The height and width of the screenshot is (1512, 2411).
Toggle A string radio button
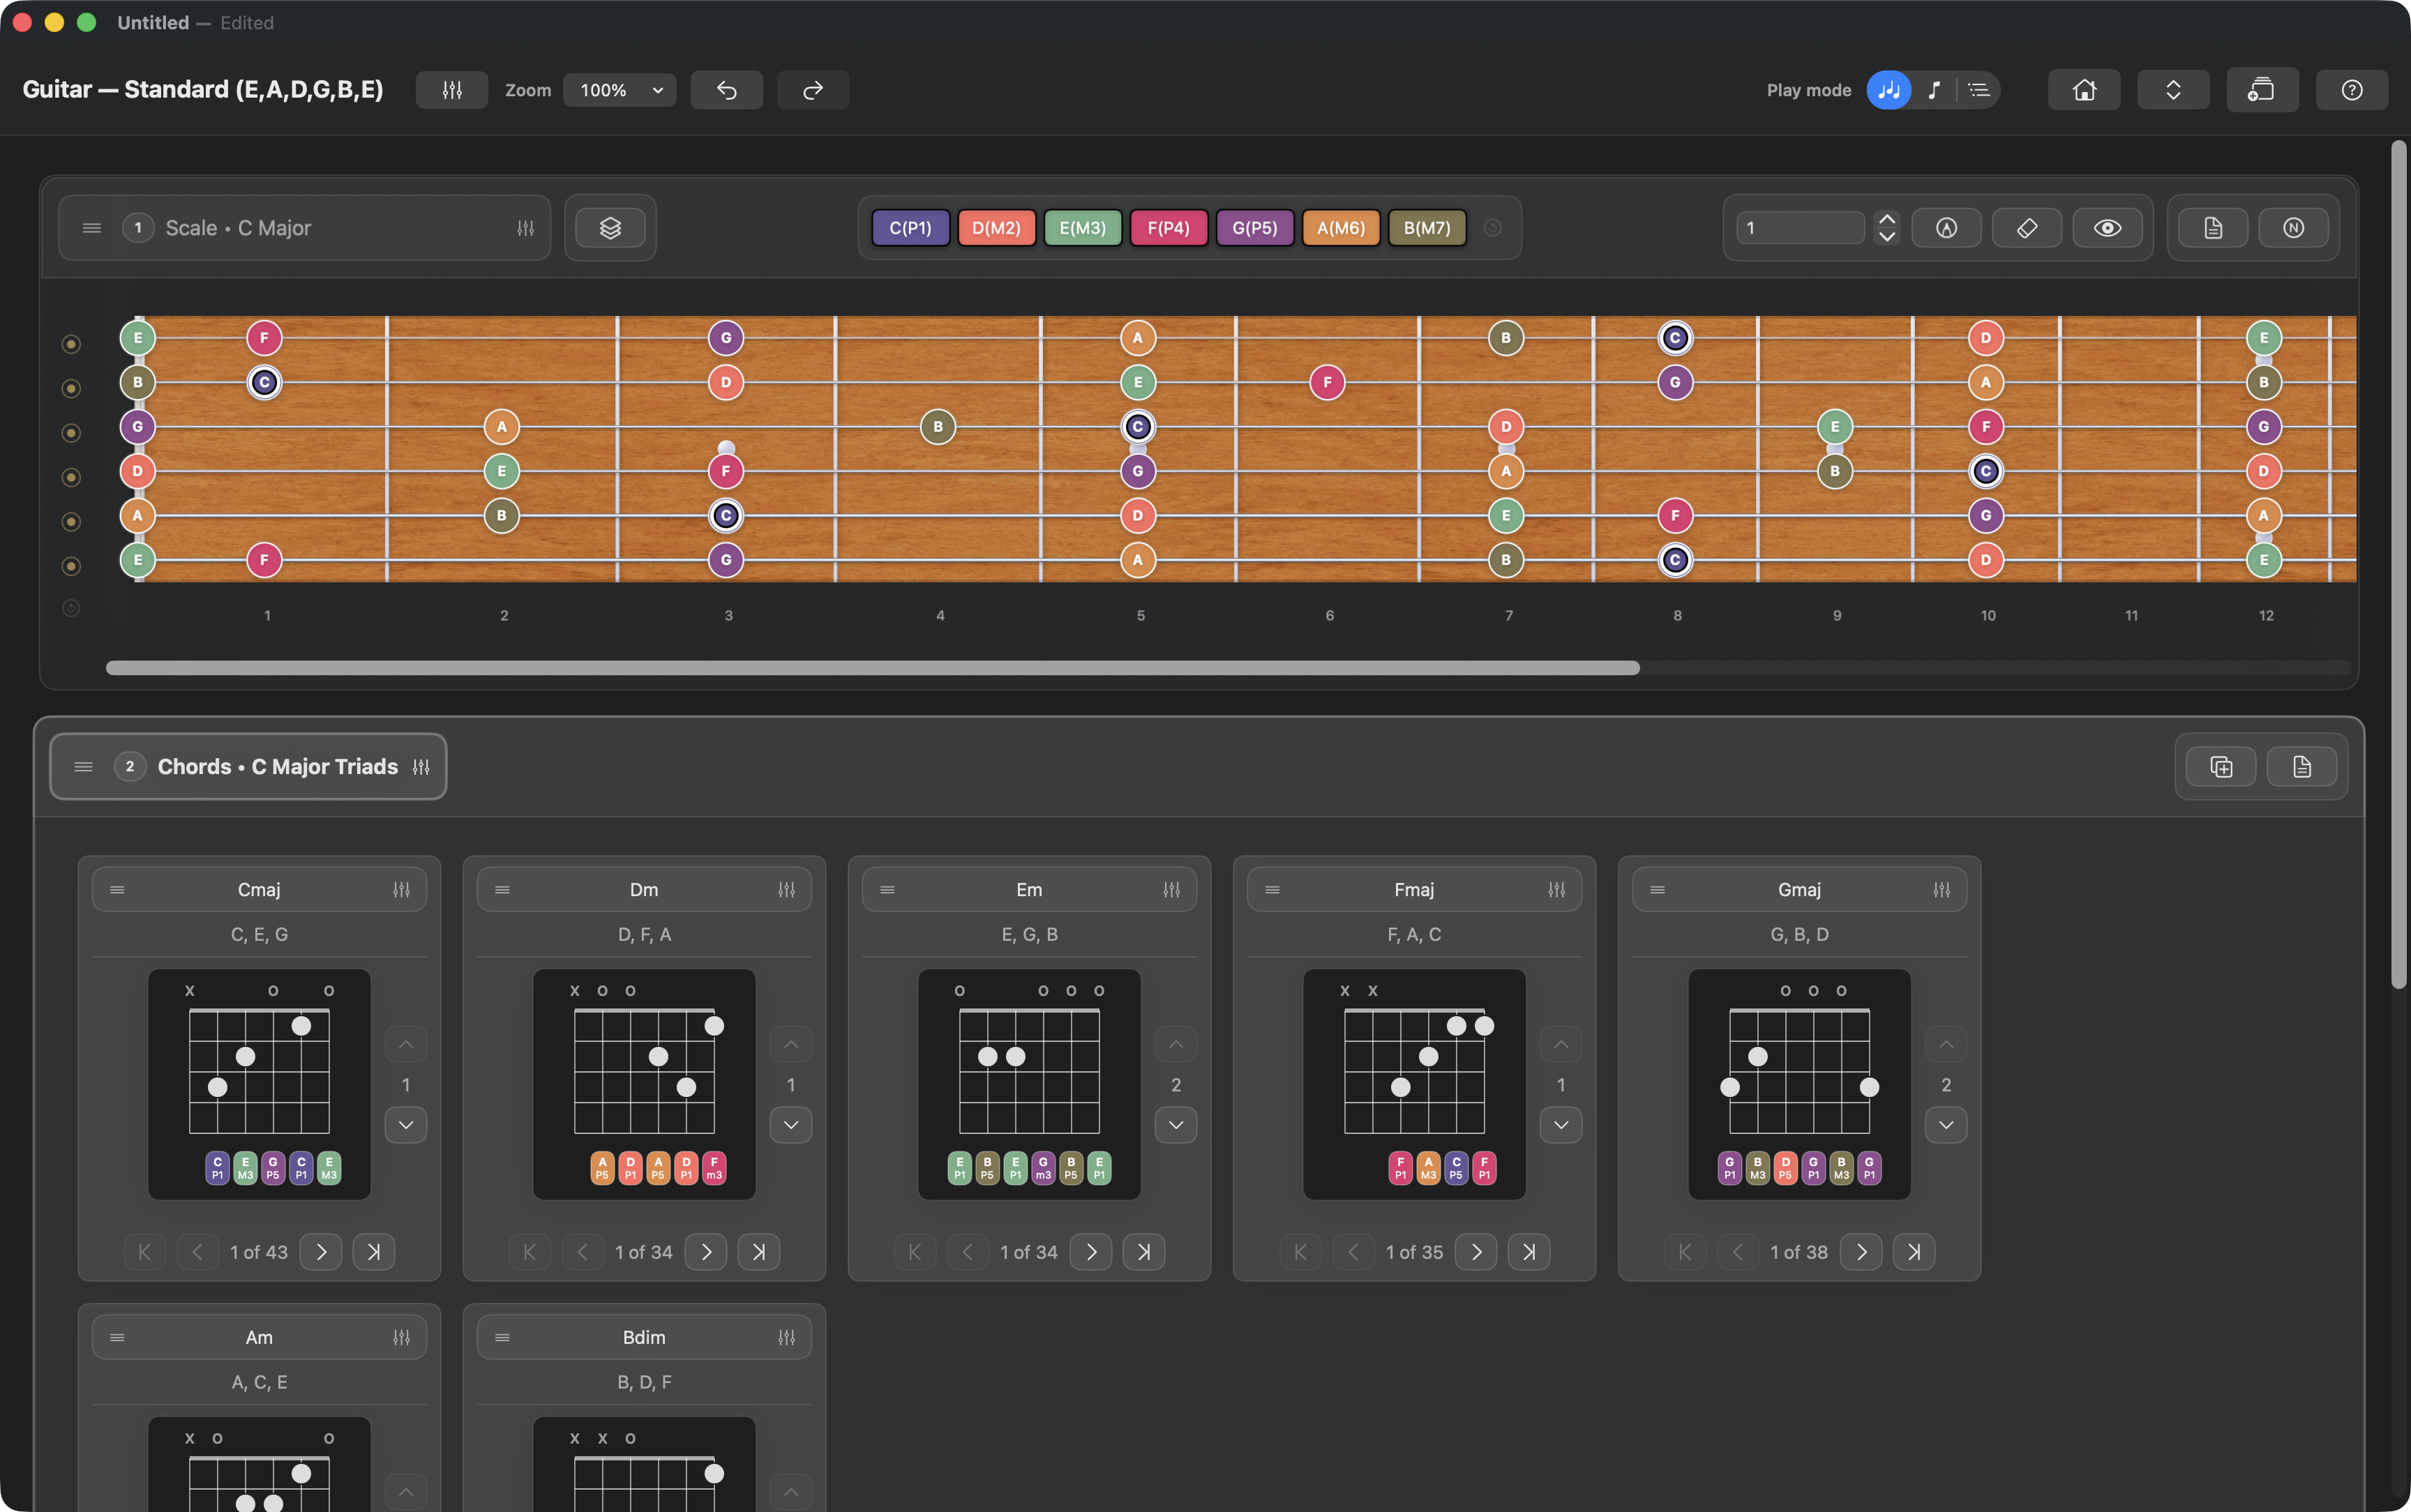[x=71, y=522]
